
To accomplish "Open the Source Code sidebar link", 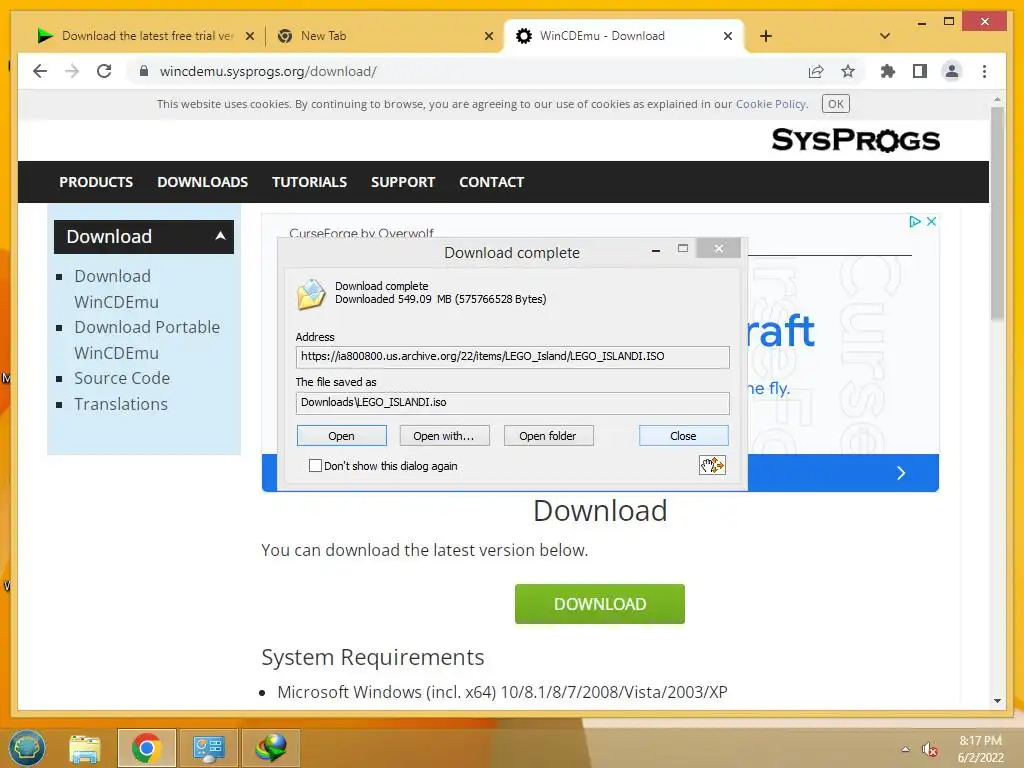I will [x=122, y=378].
